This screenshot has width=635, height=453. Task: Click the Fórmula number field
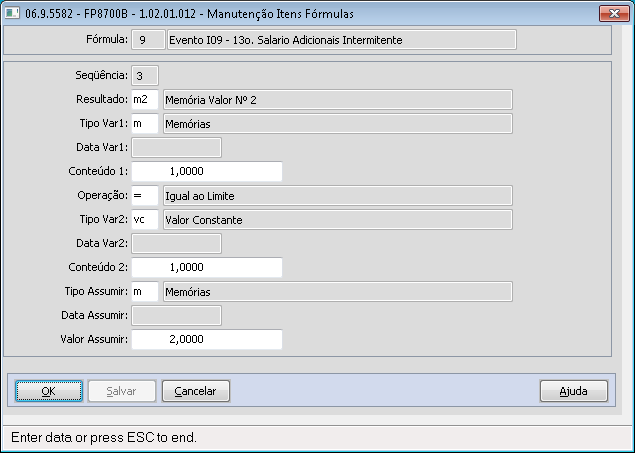click(148, 40)
